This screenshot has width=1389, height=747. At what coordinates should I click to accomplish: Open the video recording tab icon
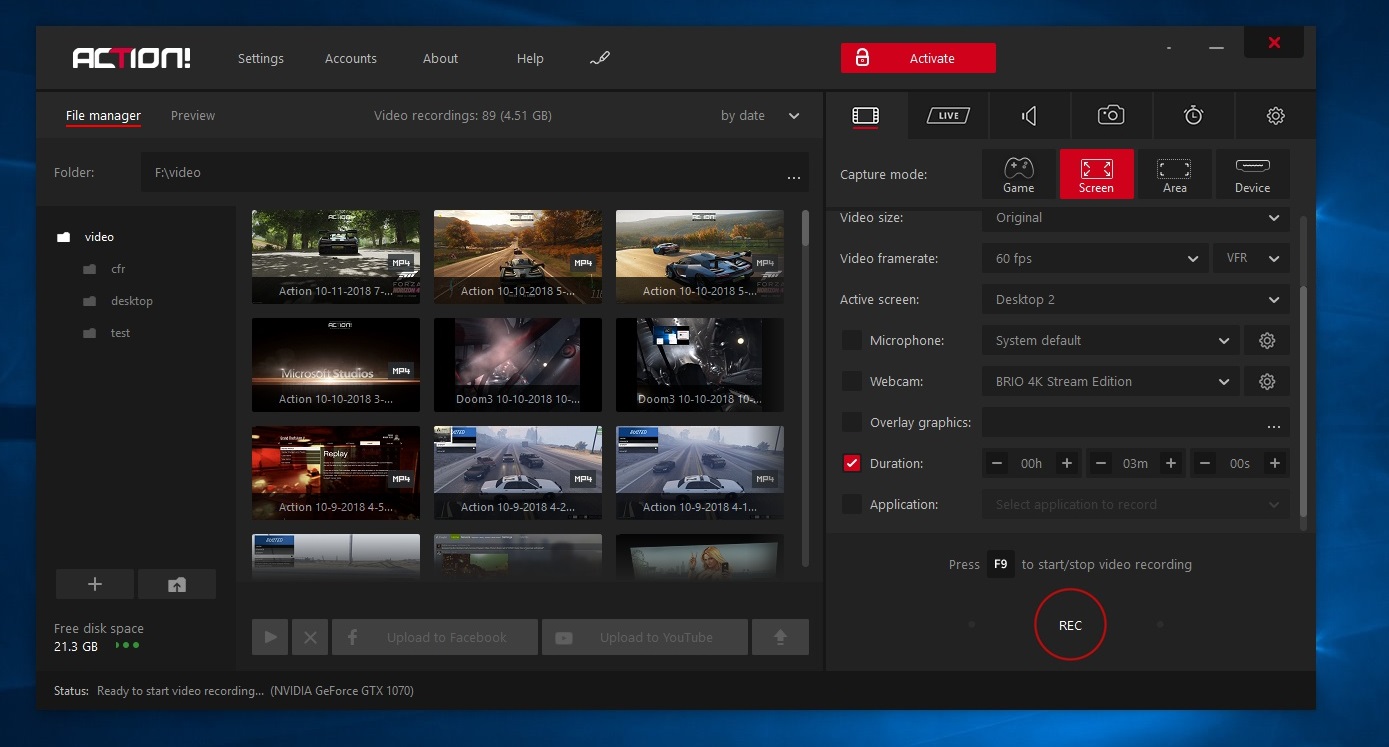coord(866,116)
